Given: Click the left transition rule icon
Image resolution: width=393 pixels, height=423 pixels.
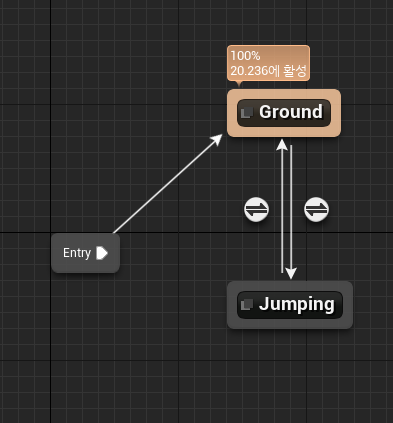Looking at the screenshot, I should coord(256,209).
